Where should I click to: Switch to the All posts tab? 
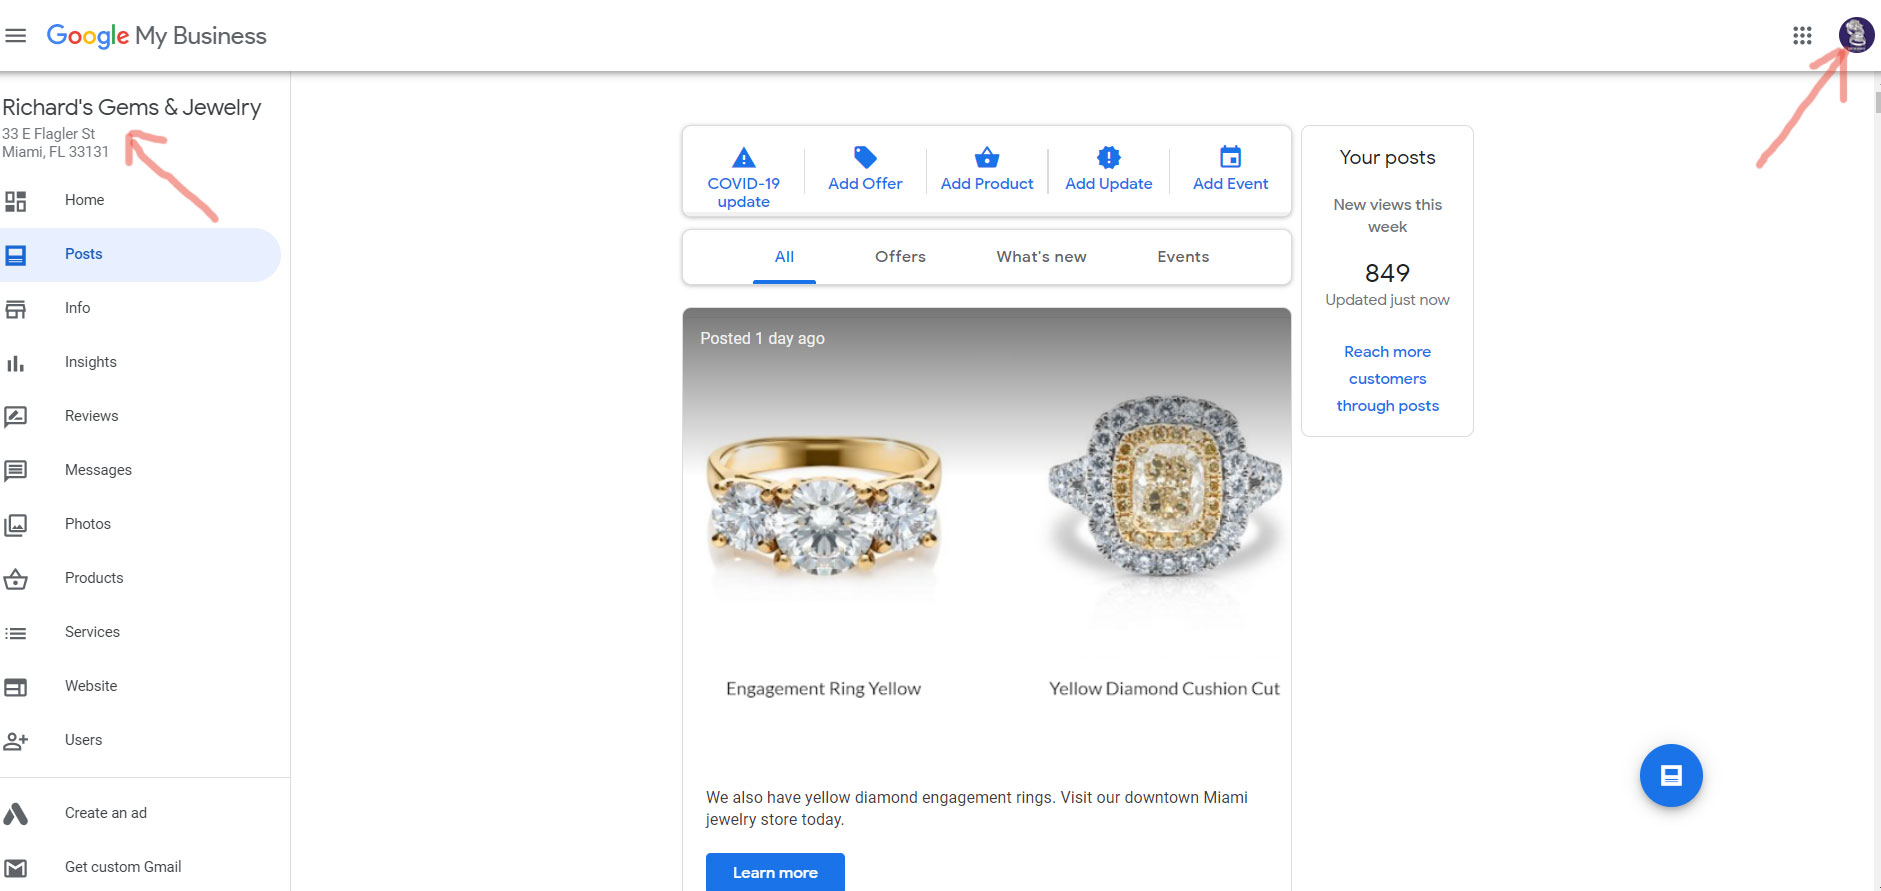coord(784,257)
